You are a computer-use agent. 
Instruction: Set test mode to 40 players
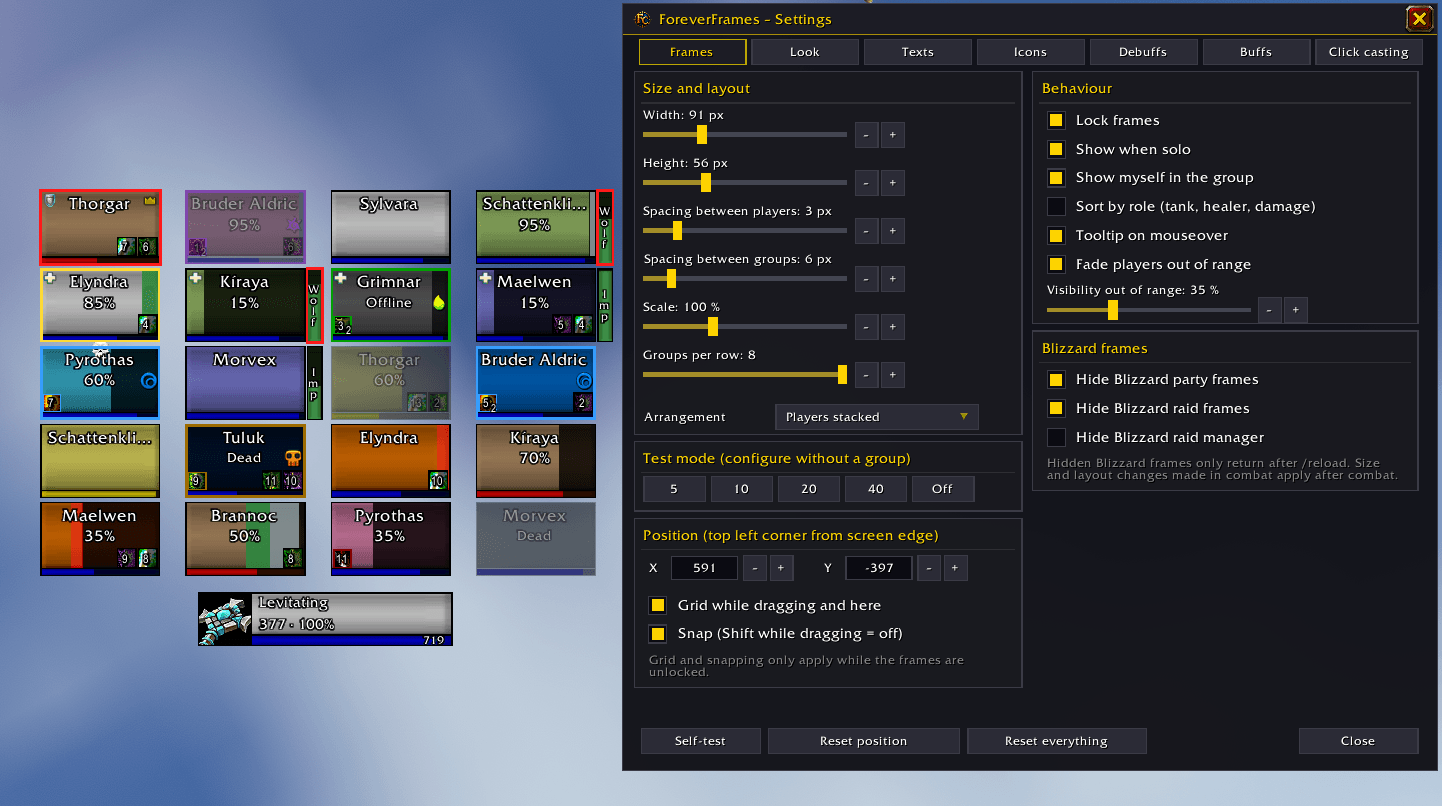[875, 489]
